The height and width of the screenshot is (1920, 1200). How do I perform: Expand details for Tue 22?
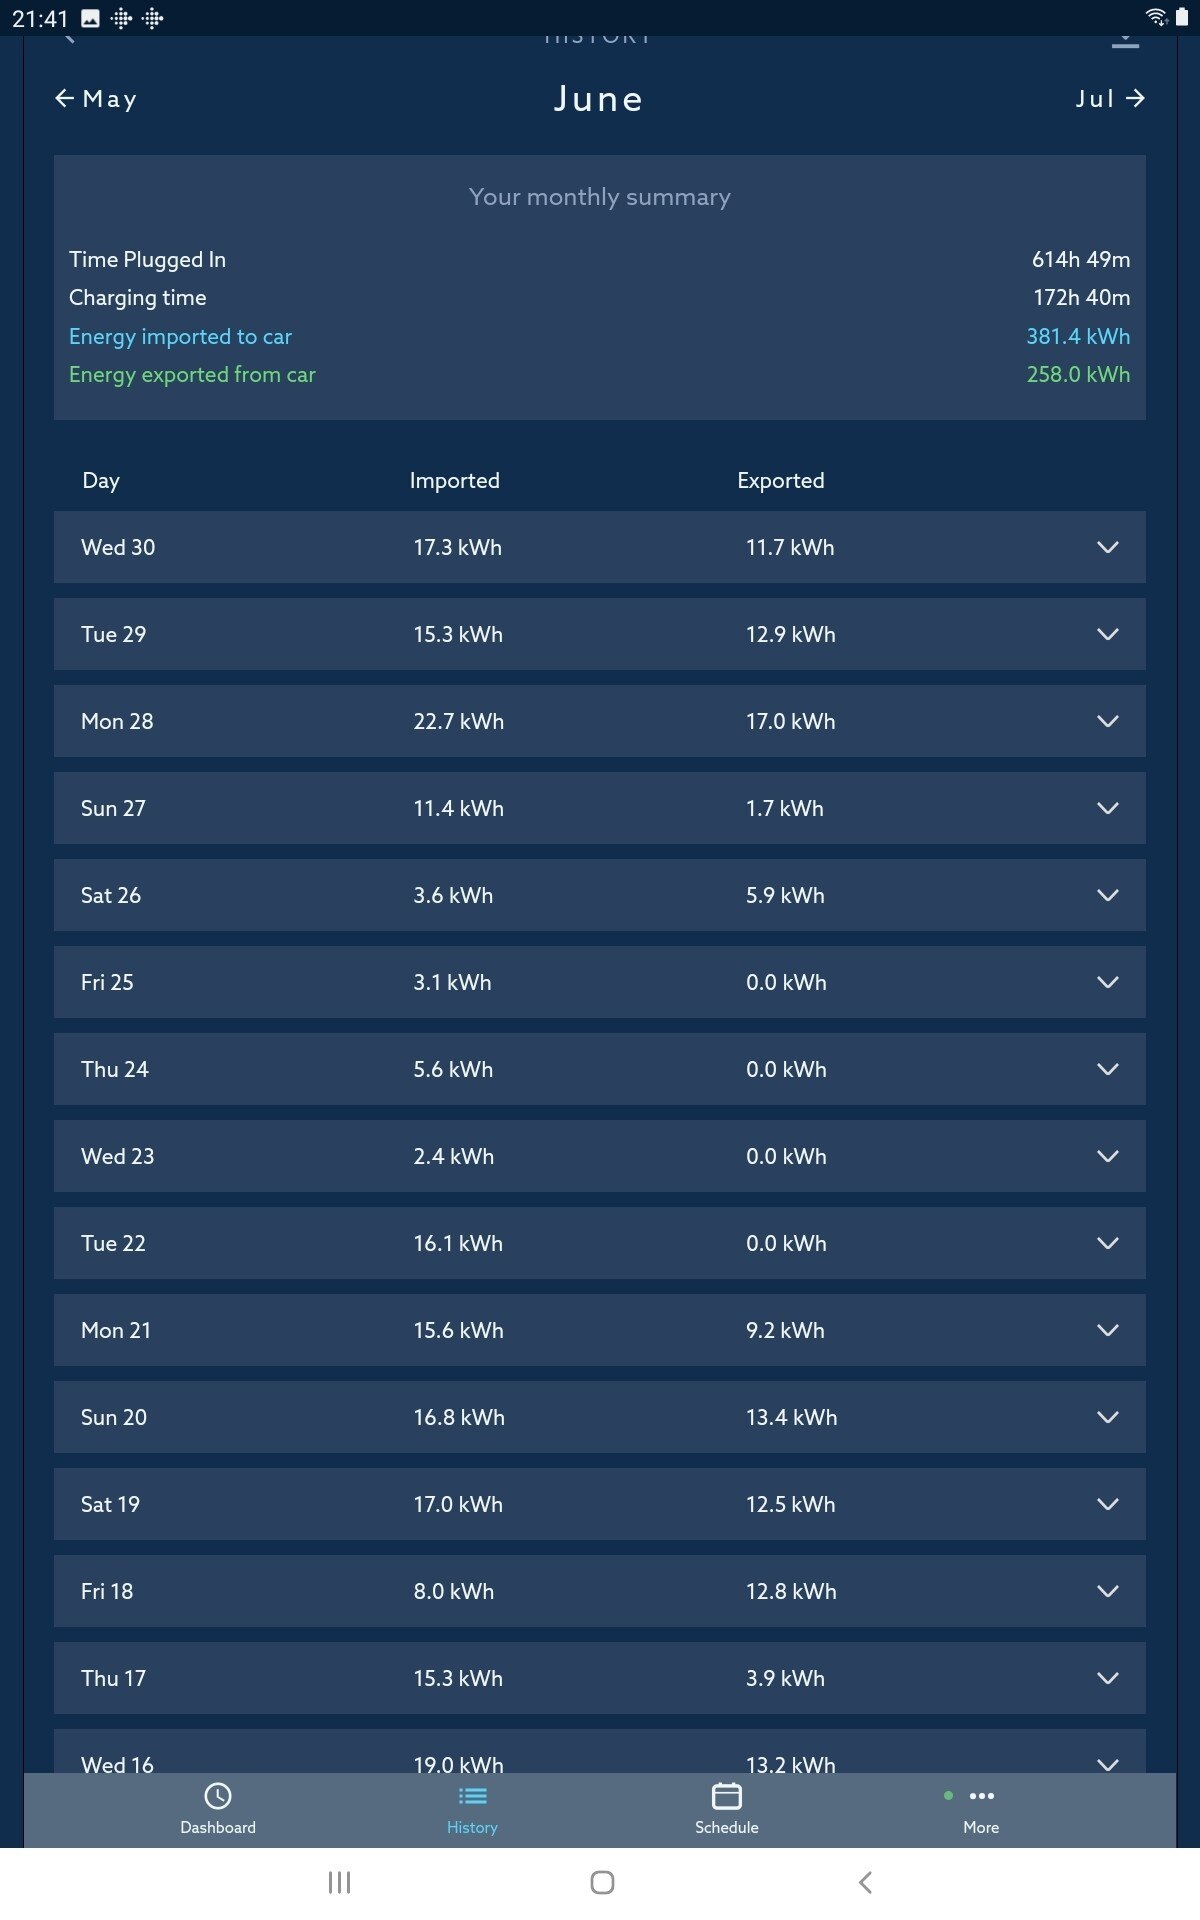tap(1106, 1243)
